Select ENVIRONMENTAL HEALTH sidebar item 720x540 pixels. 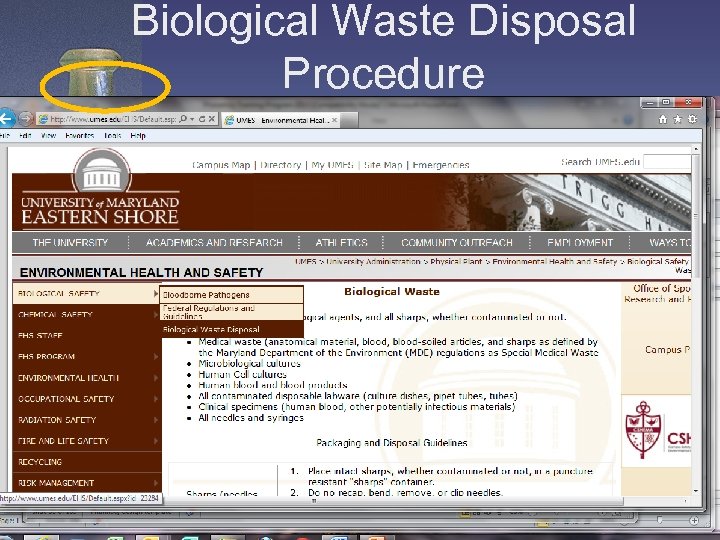(86, 378)
